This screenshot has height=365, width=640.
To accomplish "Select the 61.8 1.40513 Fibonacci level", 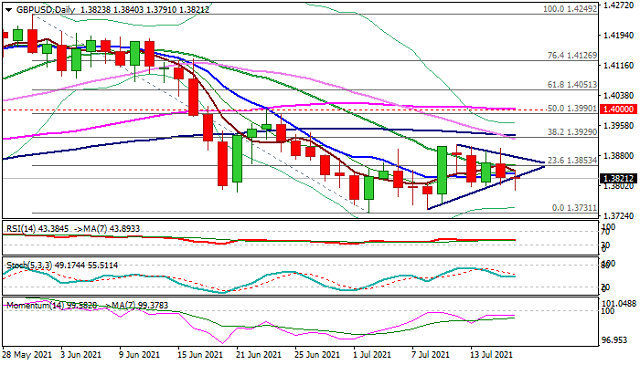I will [572, 85].
